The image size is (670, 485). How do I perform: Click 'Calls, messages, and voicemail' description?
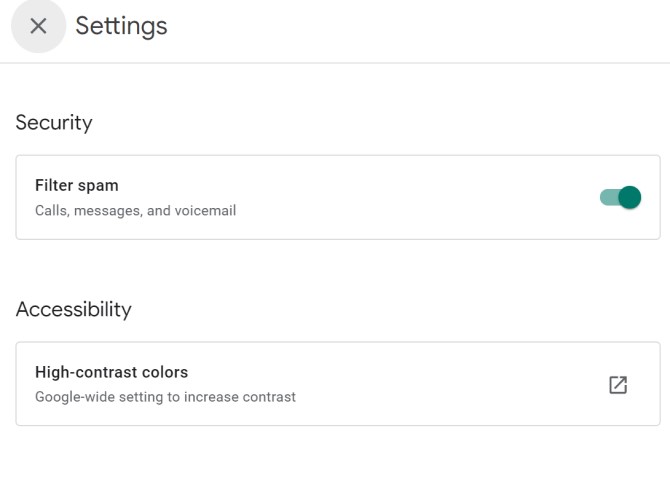click(x=135, y=211)
